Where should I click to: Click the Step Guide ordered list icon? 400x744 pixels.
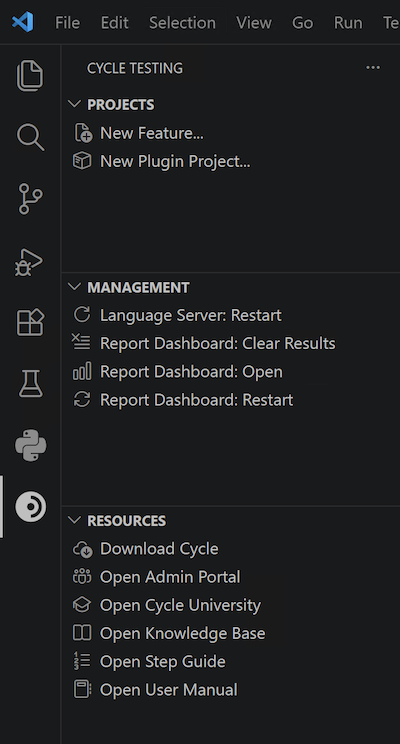pos(82,661)
